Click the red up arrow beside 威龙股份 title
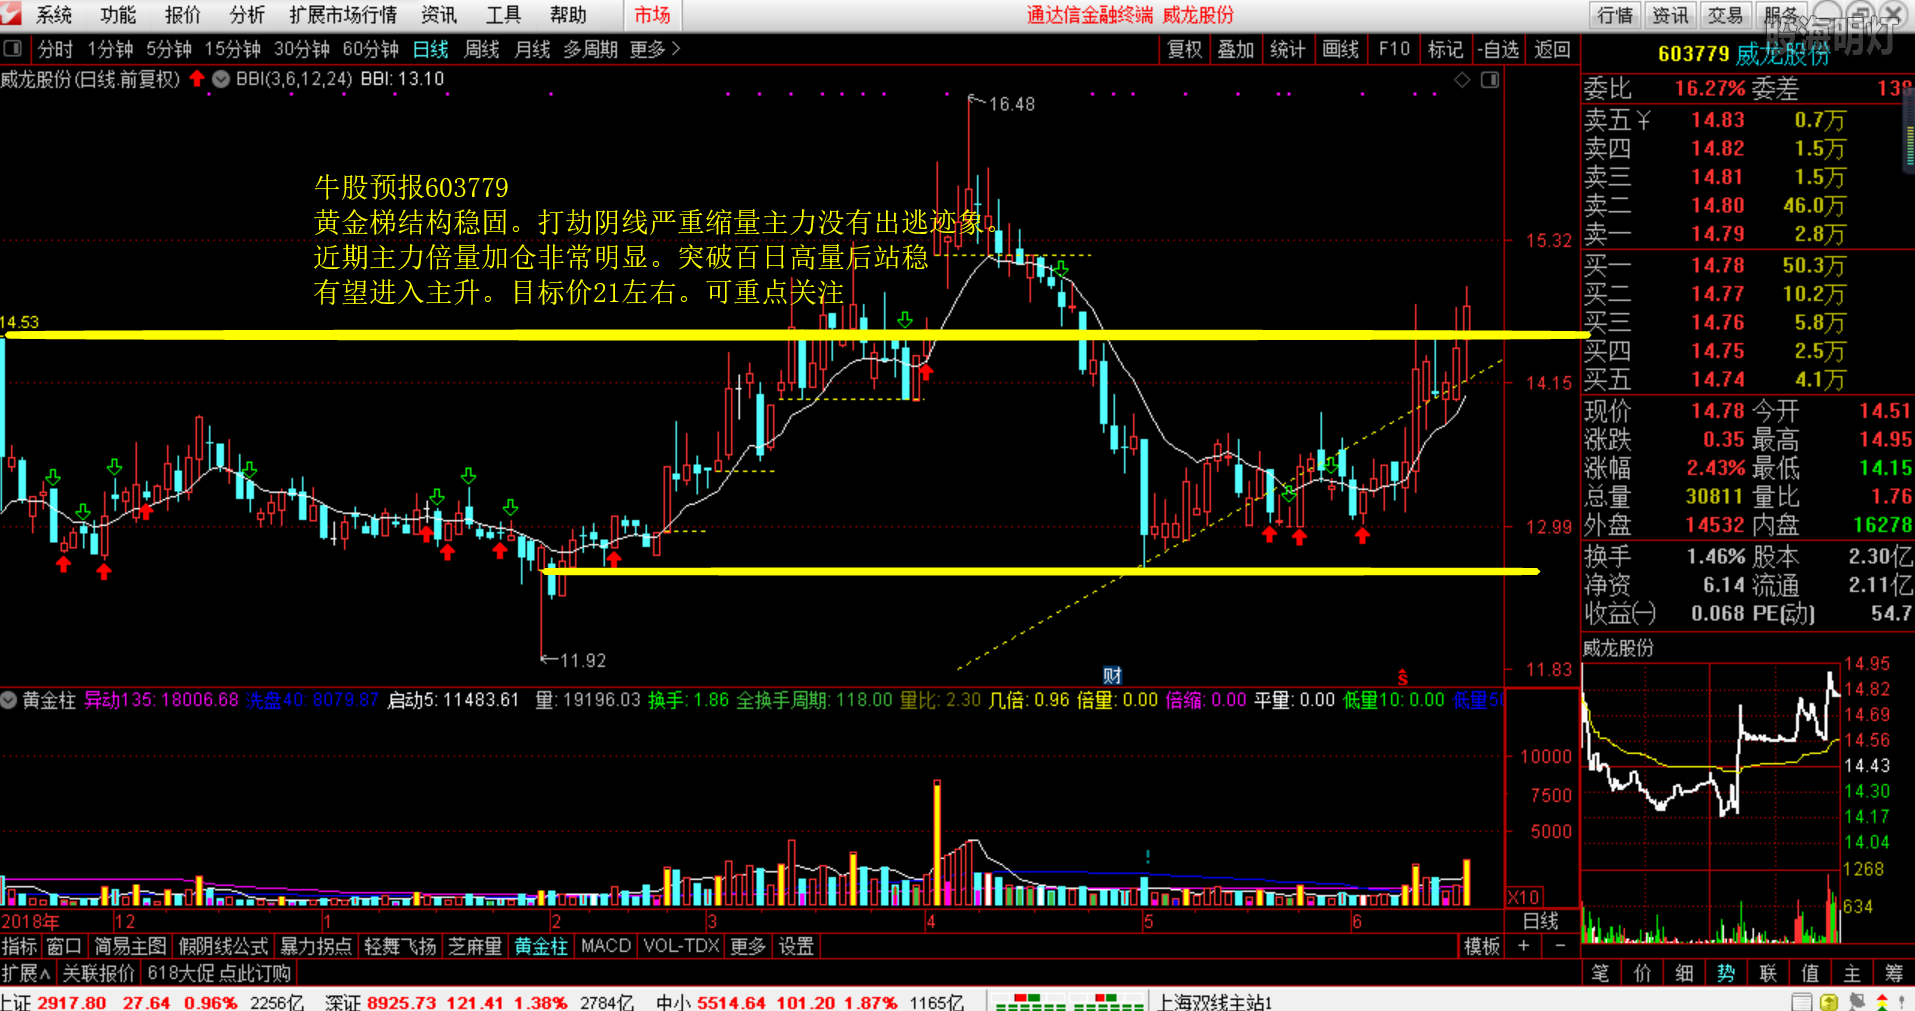Screen dimensions: 1915x1011 point(197,78)
